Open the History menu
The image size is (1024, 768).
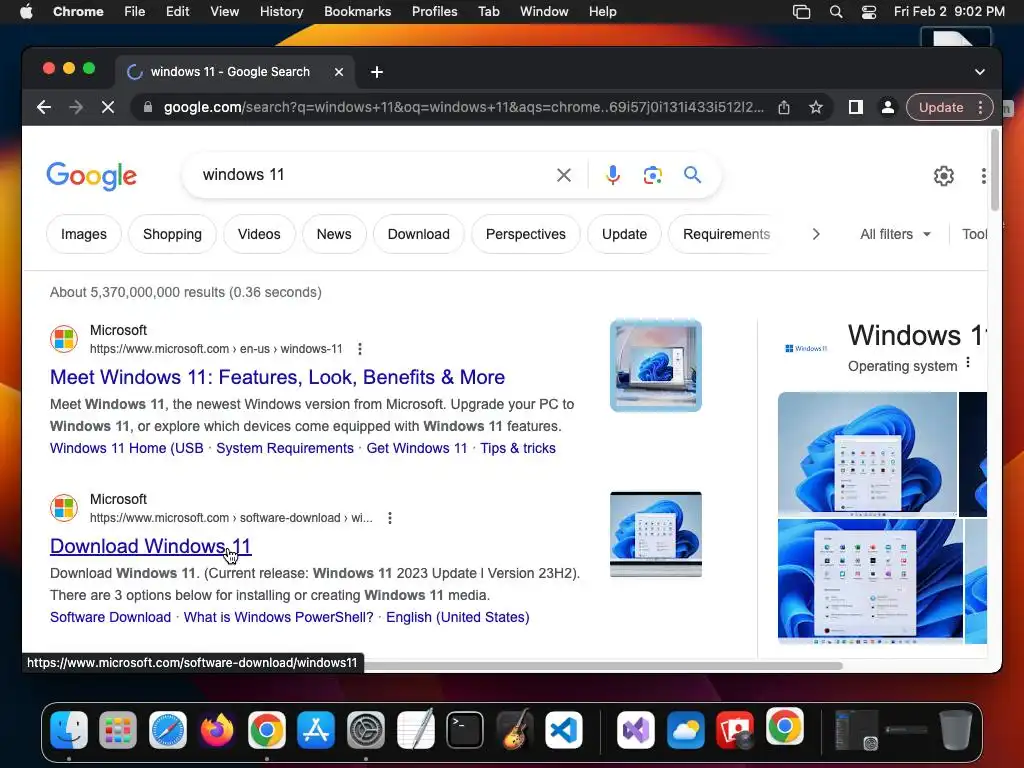coord(281,12)
